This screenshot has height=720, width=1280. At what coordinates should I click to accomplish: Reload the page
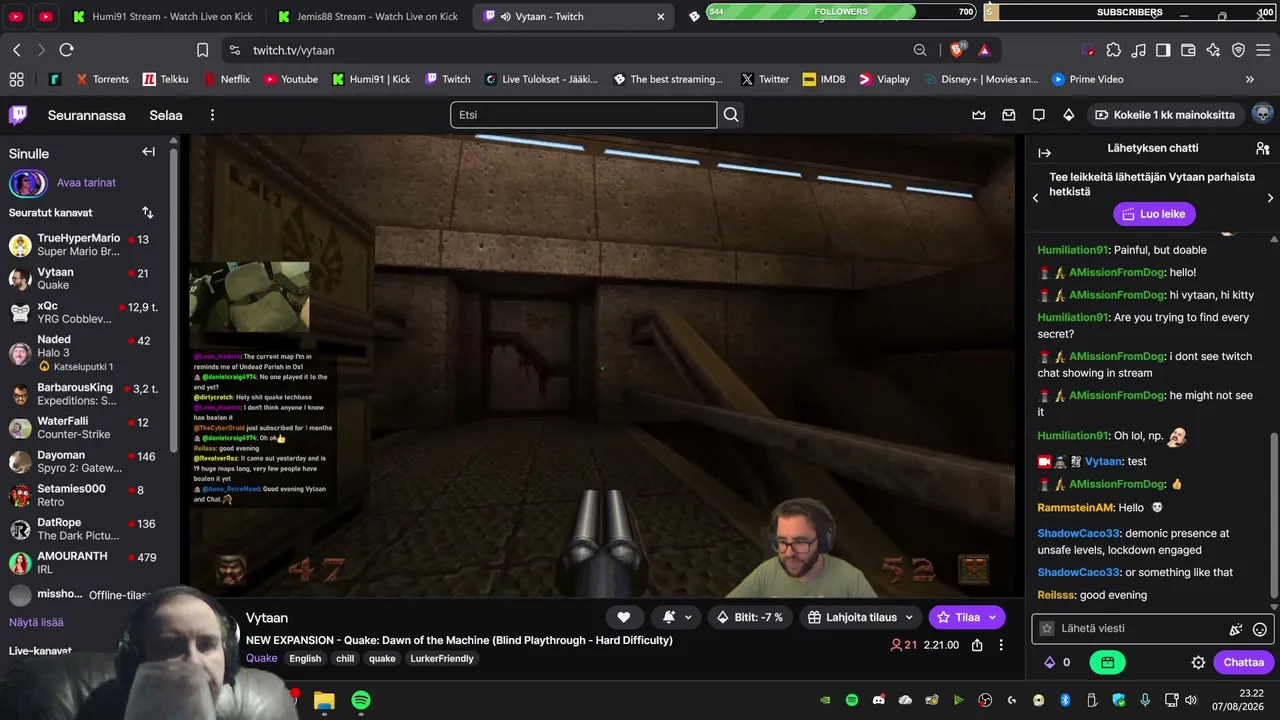(x=66, y=50)
